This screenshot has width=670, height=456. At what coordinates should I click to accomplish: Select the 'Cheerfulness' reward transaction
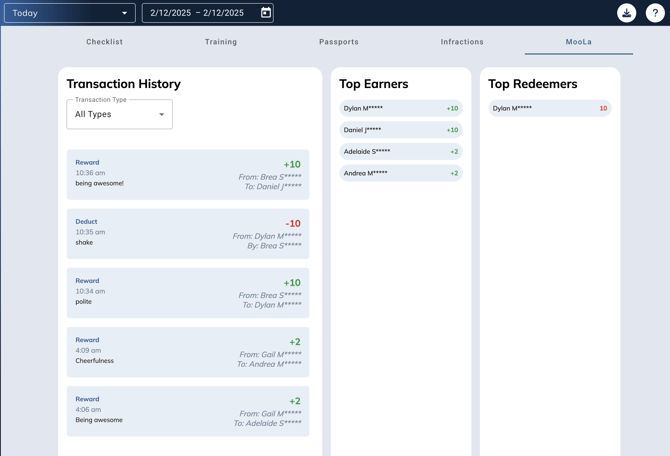[188, 352]
